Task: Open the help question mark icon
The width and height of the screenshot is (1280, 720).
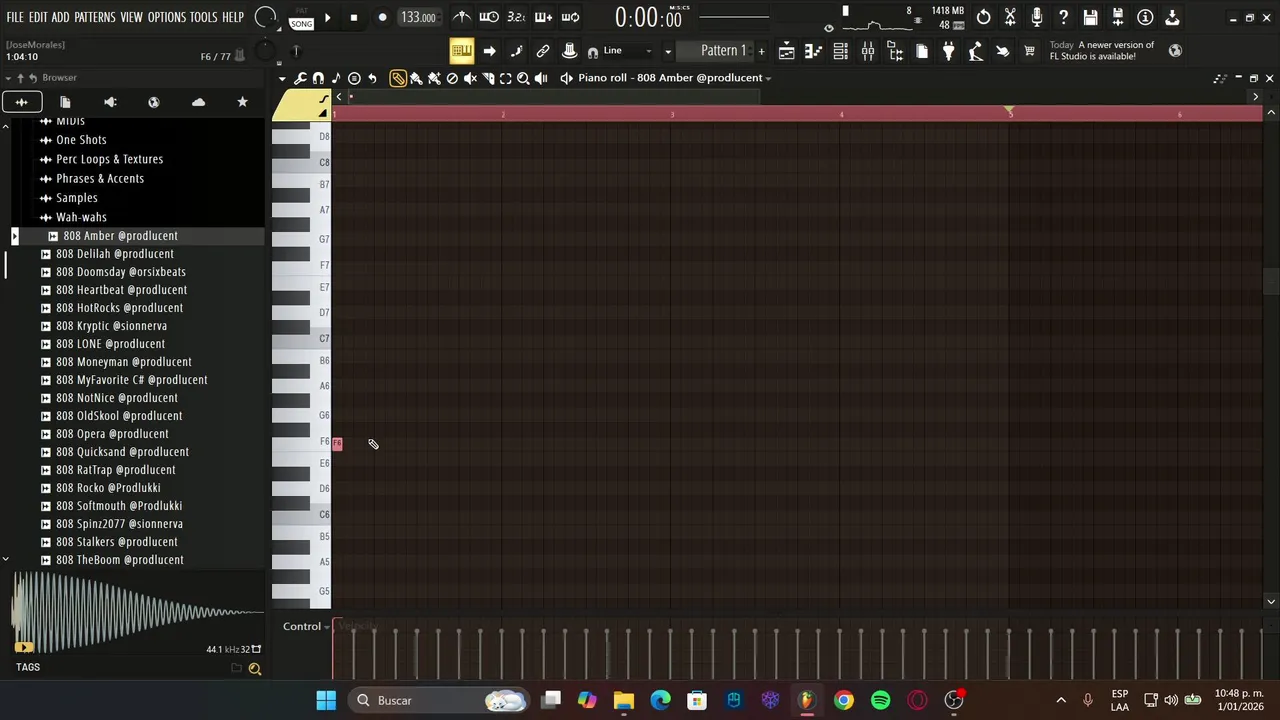Action: tap(1064, 17)
